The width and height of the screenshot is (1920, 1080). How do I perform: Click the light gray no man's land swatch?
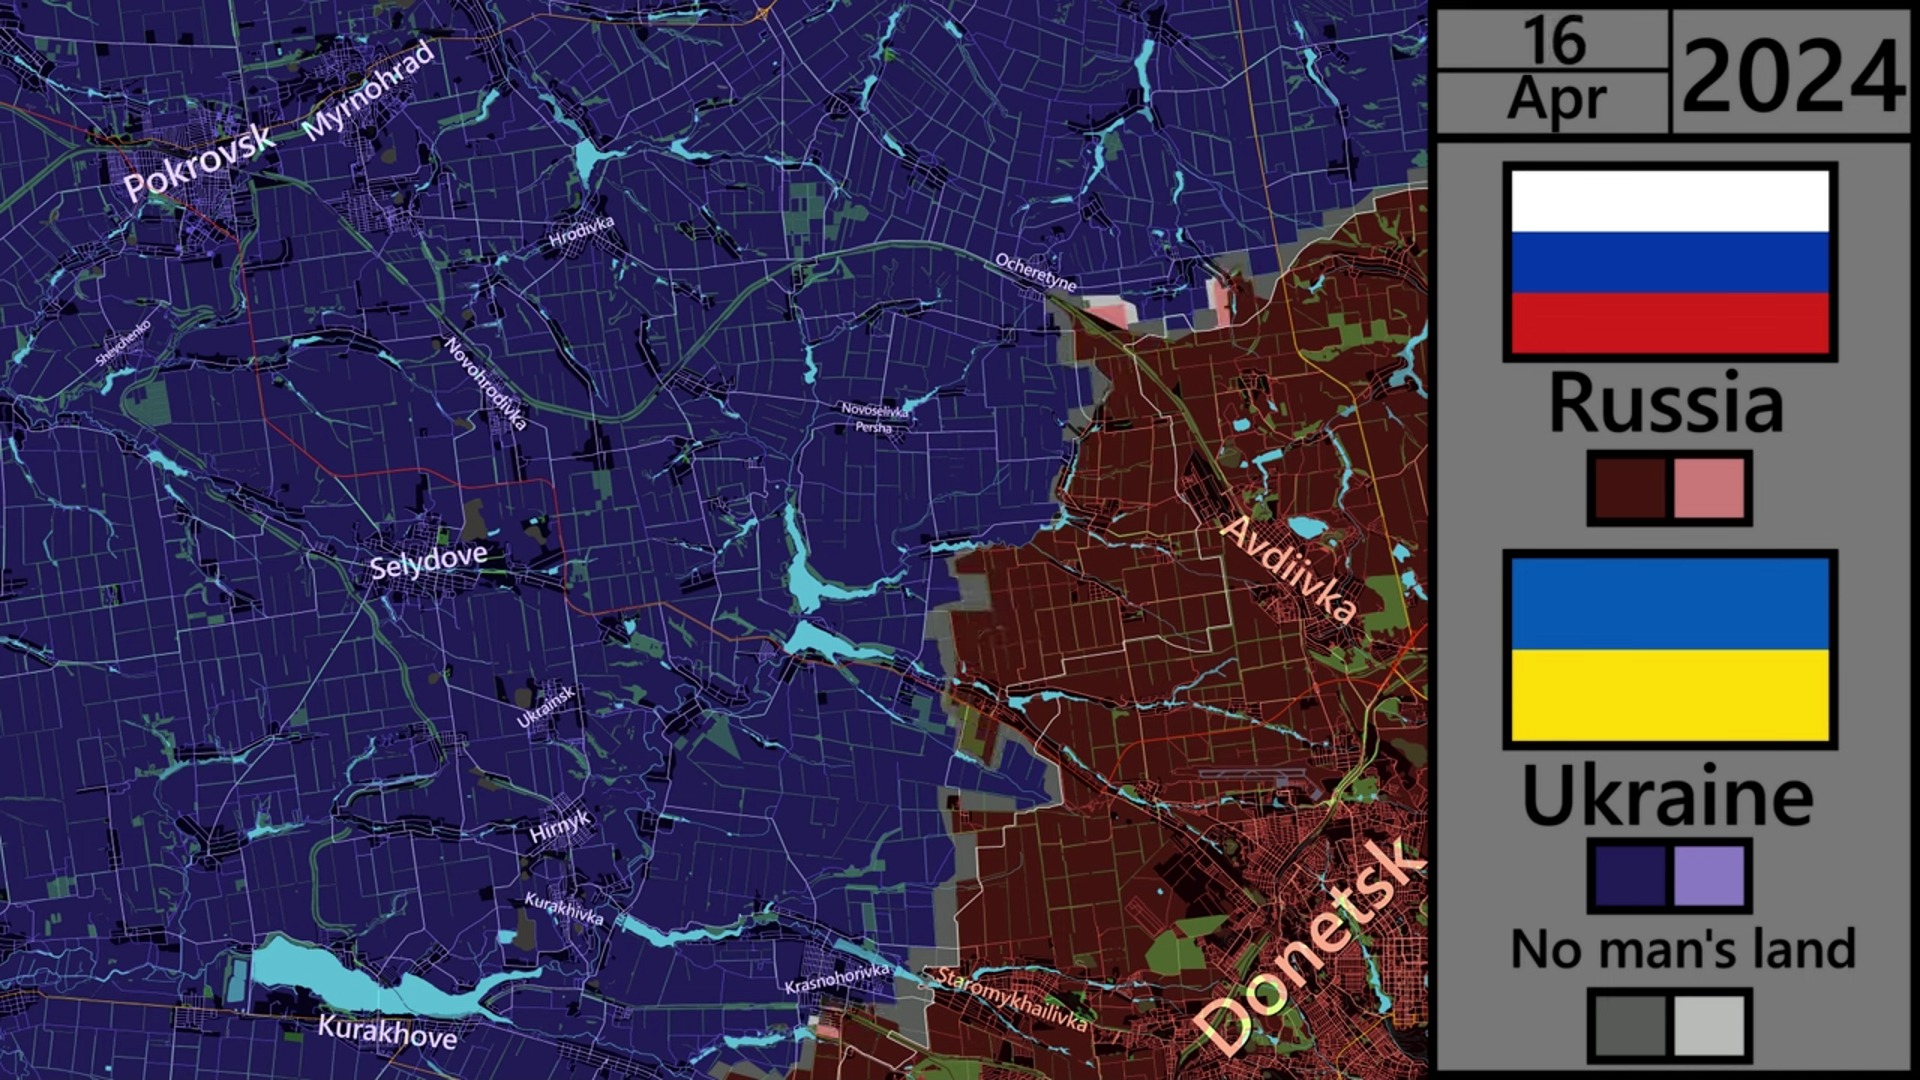tap(1708, 1026)
